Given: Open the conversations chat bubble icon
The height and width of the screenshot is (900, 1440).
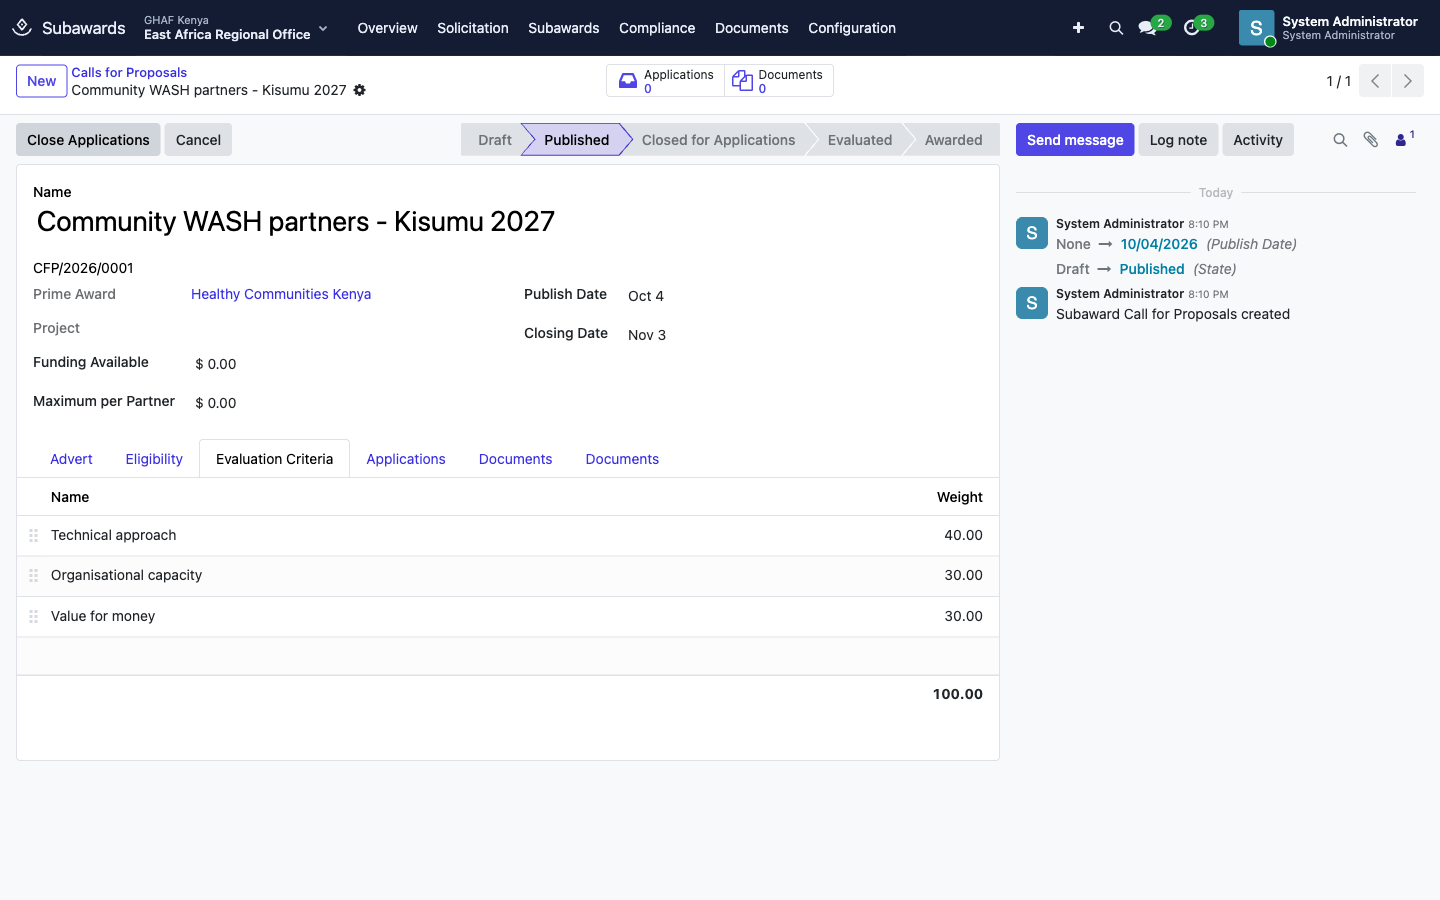Looking at the screenshot, I should pyautogui.click(x=1148, y=28).
